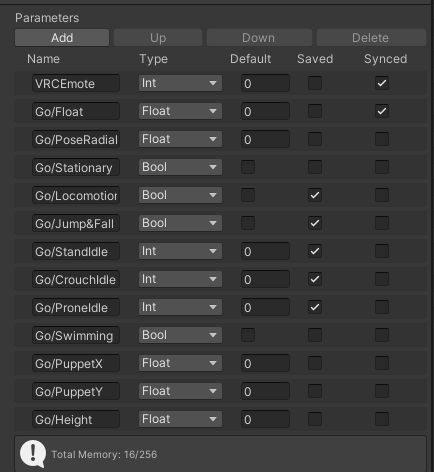Toggle Default checkbox for Go/Stationary
Screen dimensions: 434x472
(x=248, y=167)
